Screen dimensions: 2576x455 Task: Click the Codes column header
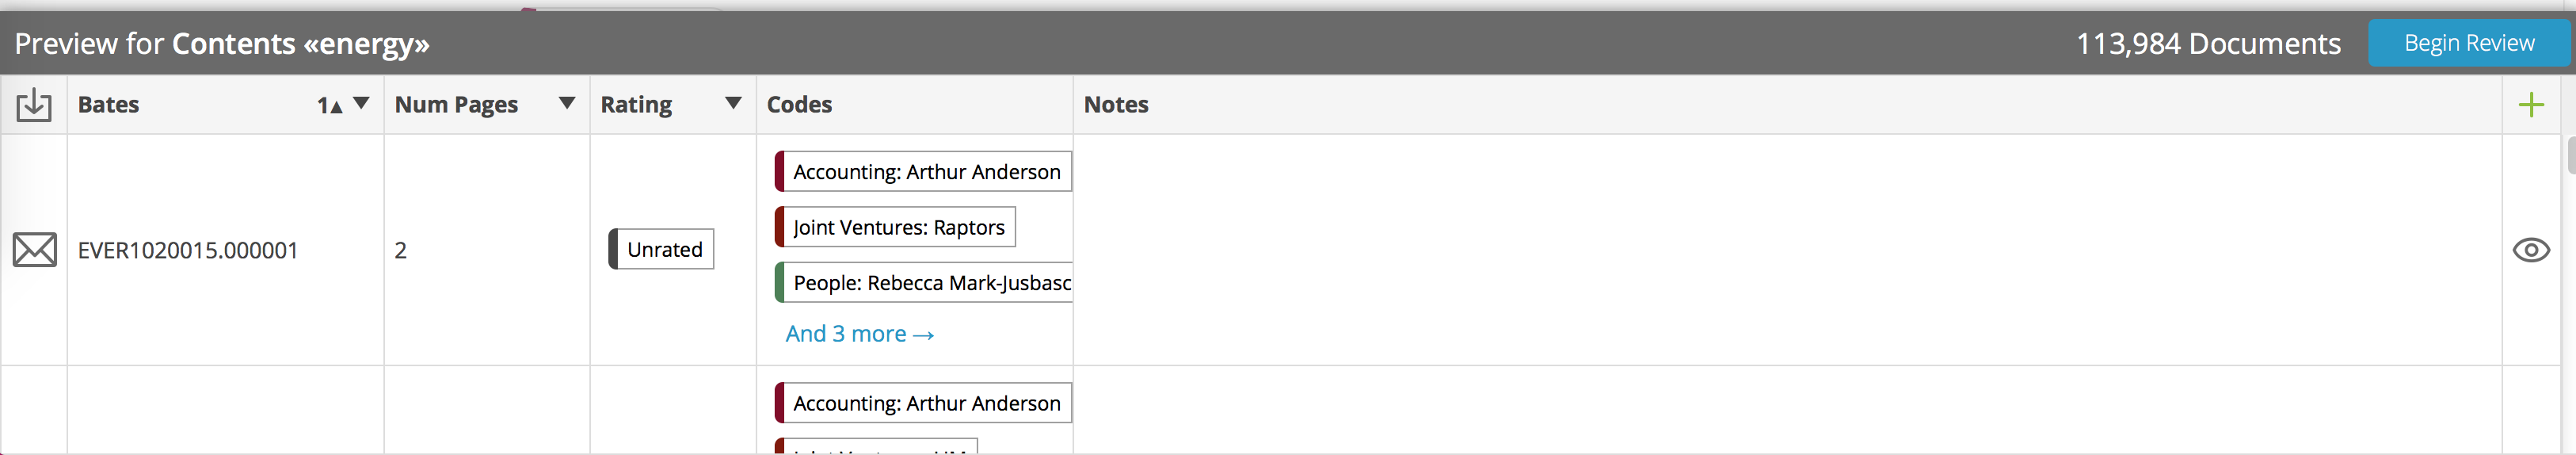tap(799, 104)
